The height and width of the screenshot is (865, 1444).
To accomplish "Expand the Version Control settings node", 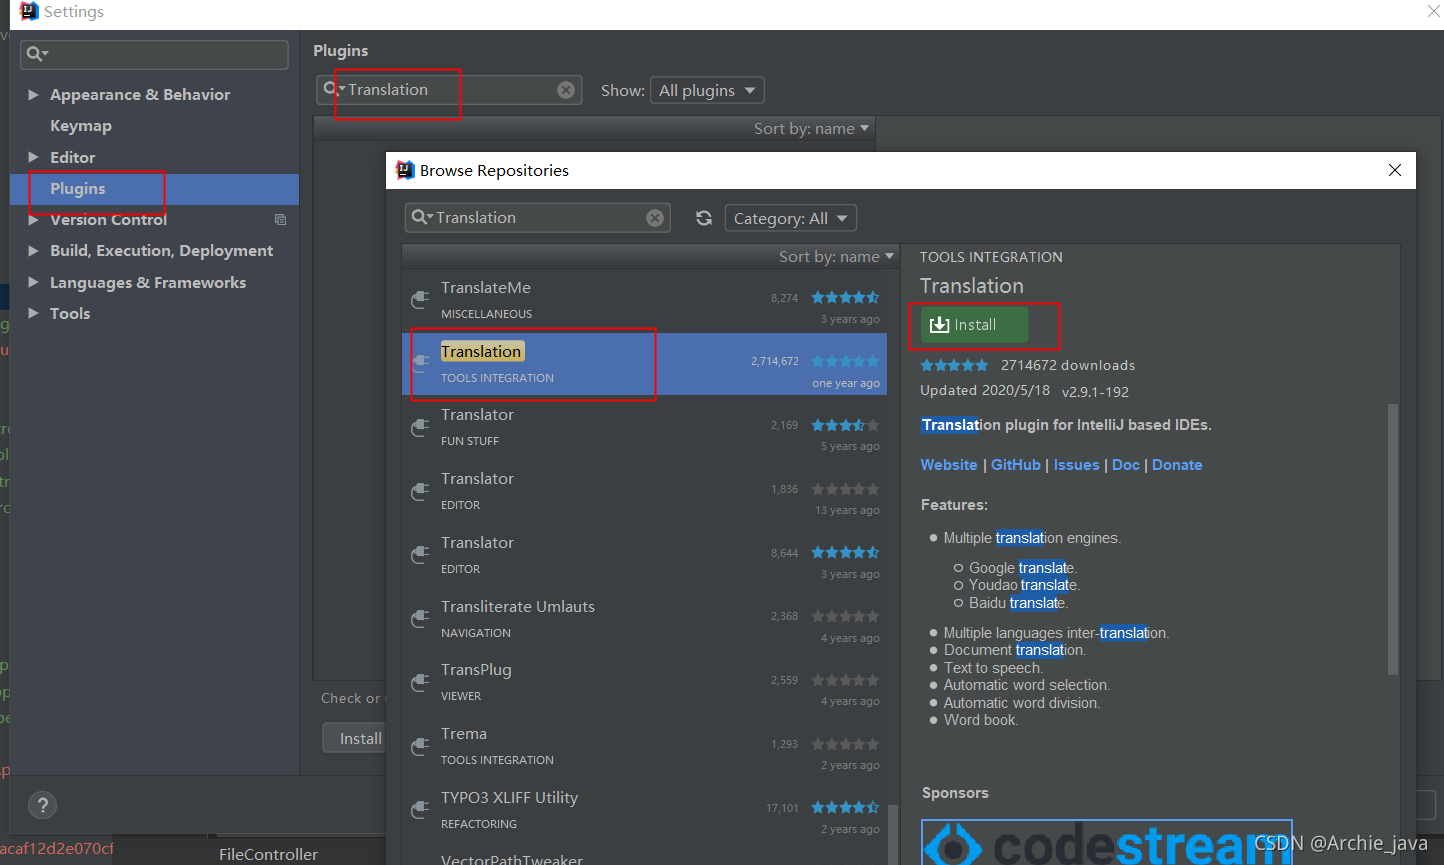I will coord(33,220).
